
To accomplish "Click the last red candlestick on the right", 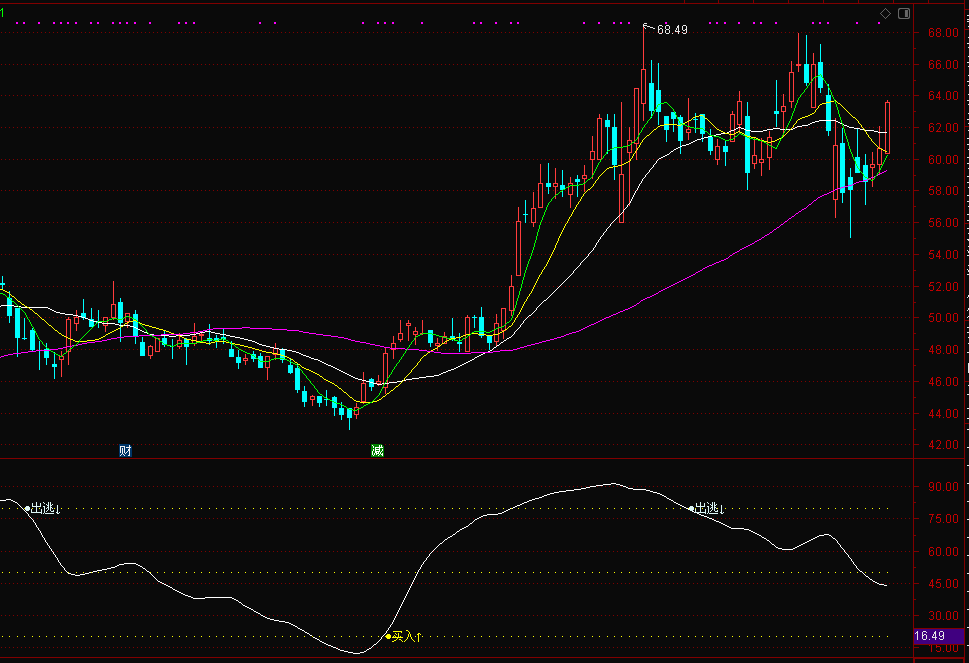I will (887, 127).
